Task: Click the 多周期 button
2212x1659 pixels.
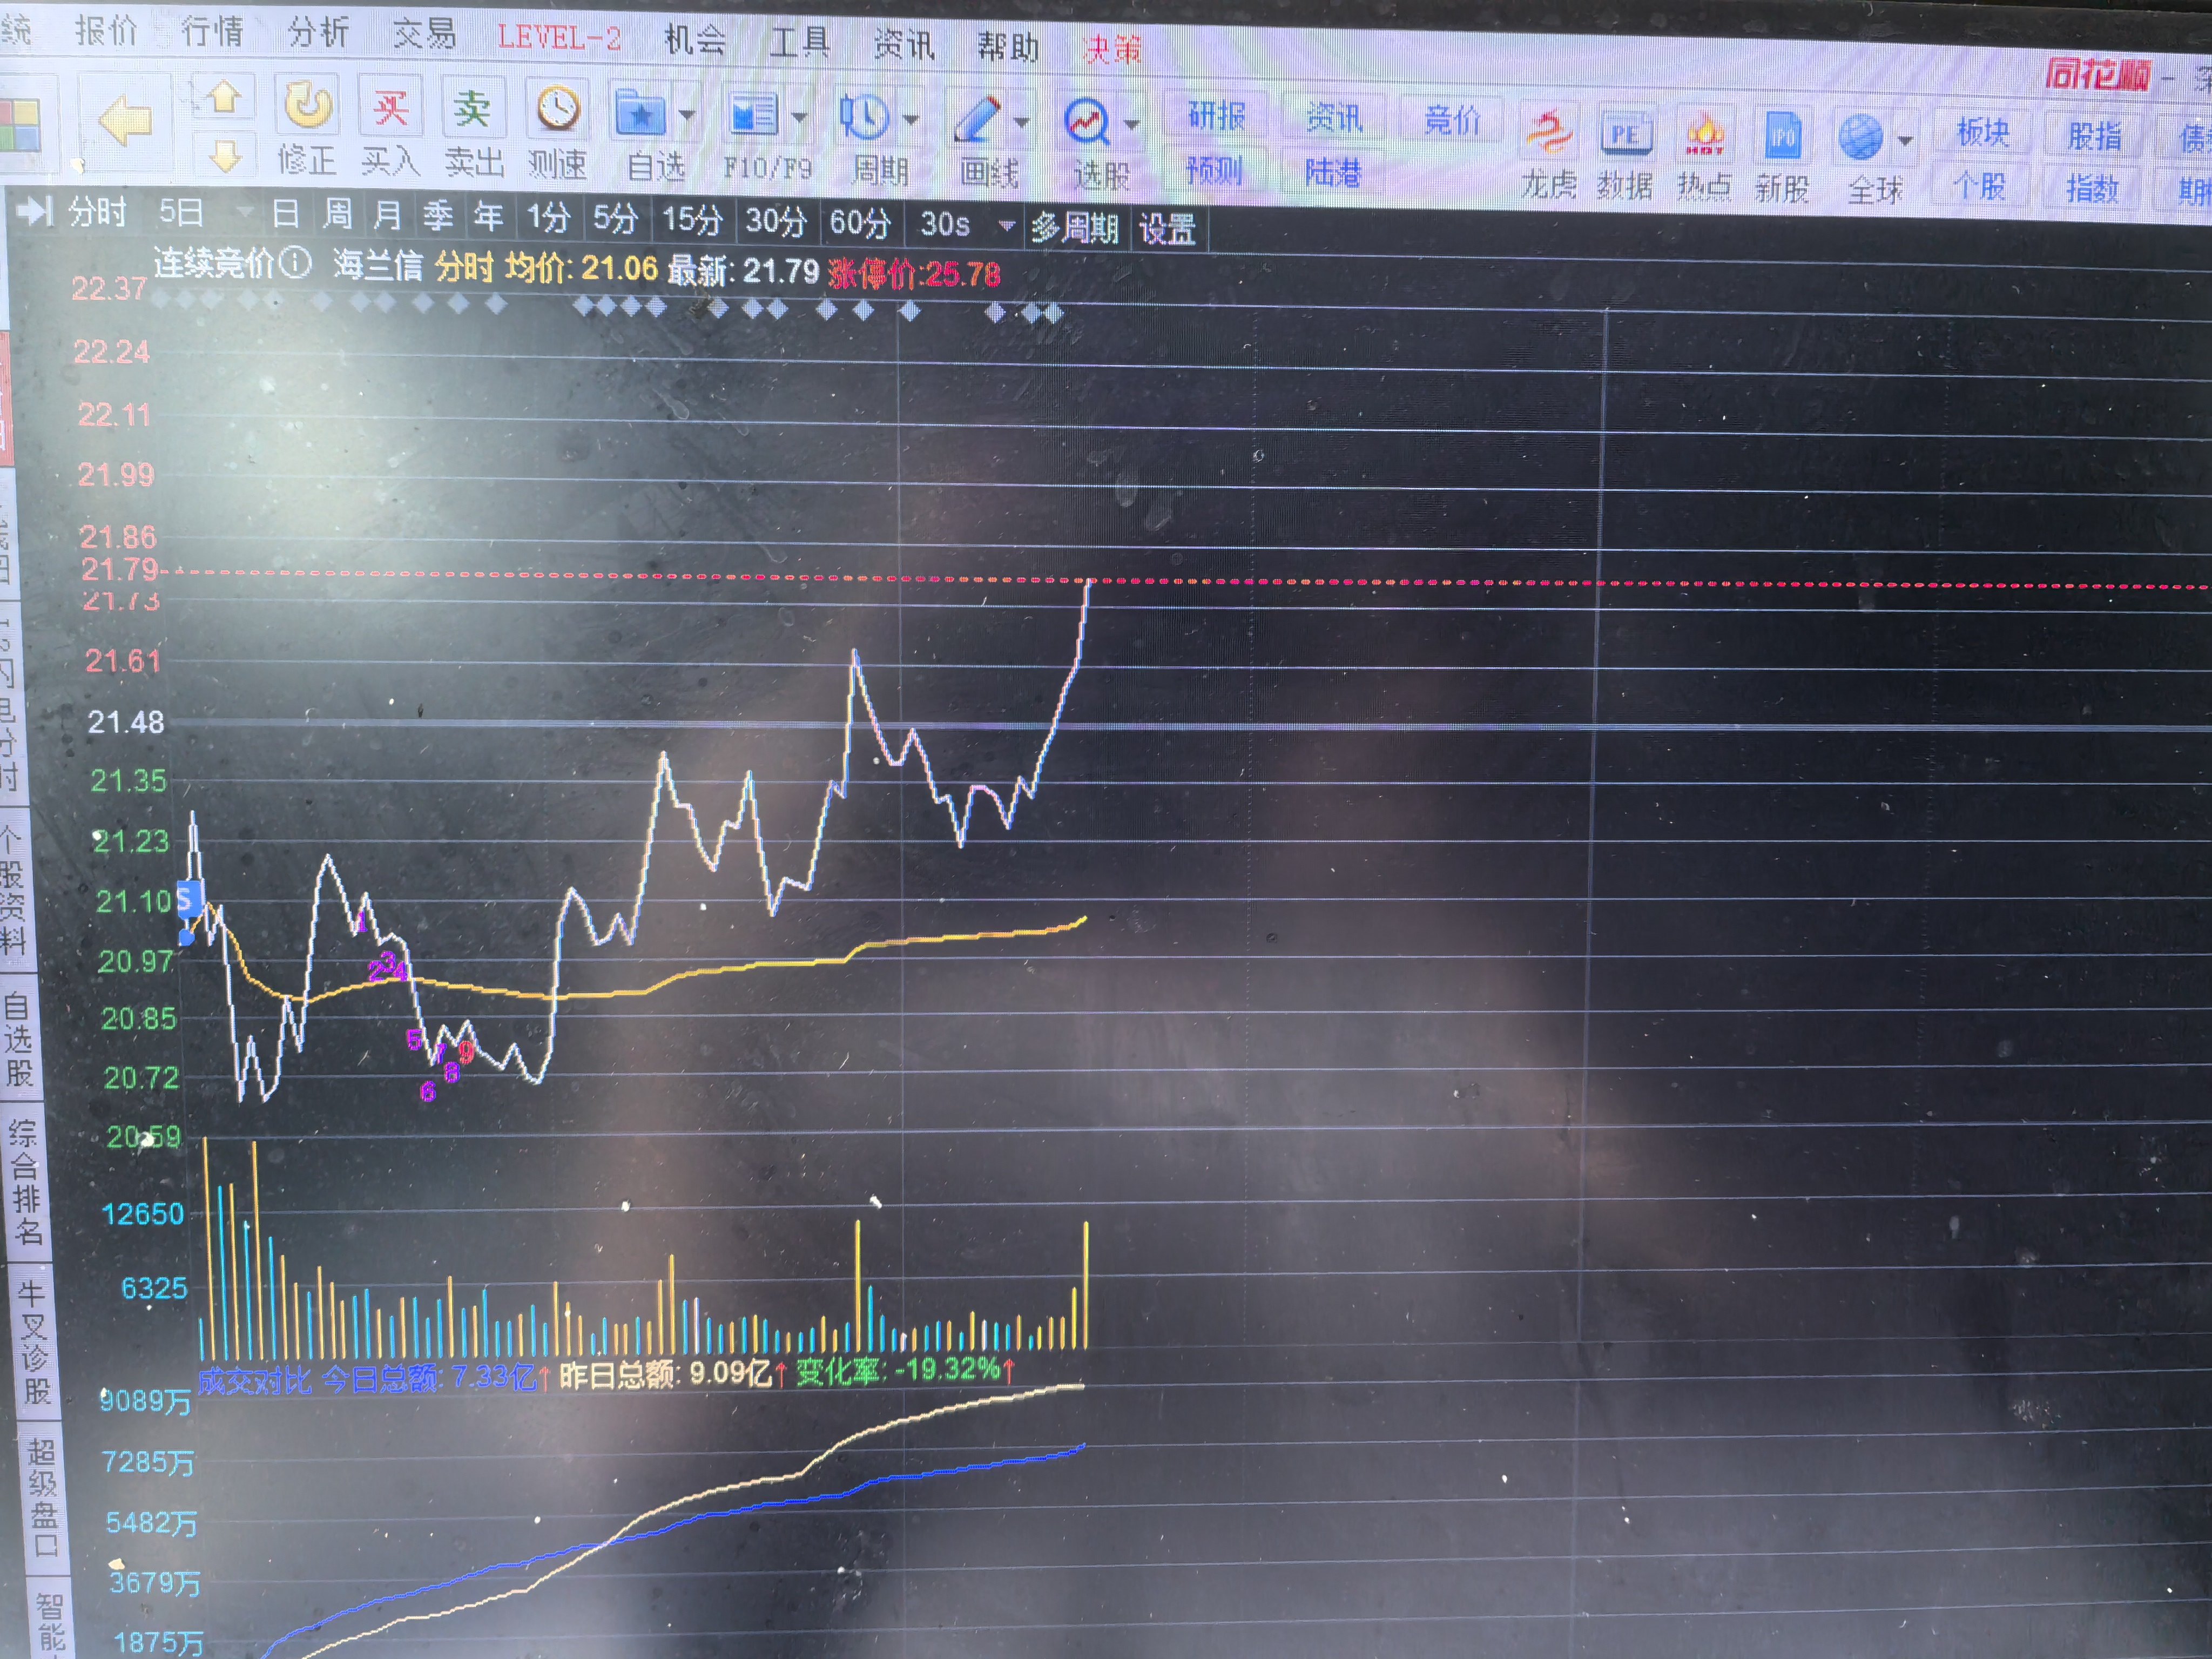Action: [x=1075, y=228]
